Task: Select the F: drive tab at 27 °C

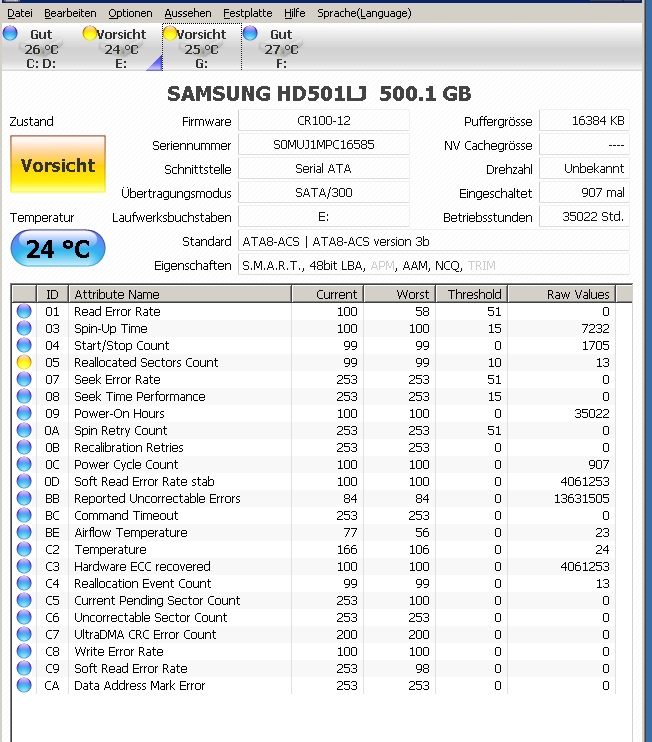Action: click(282, 48)
